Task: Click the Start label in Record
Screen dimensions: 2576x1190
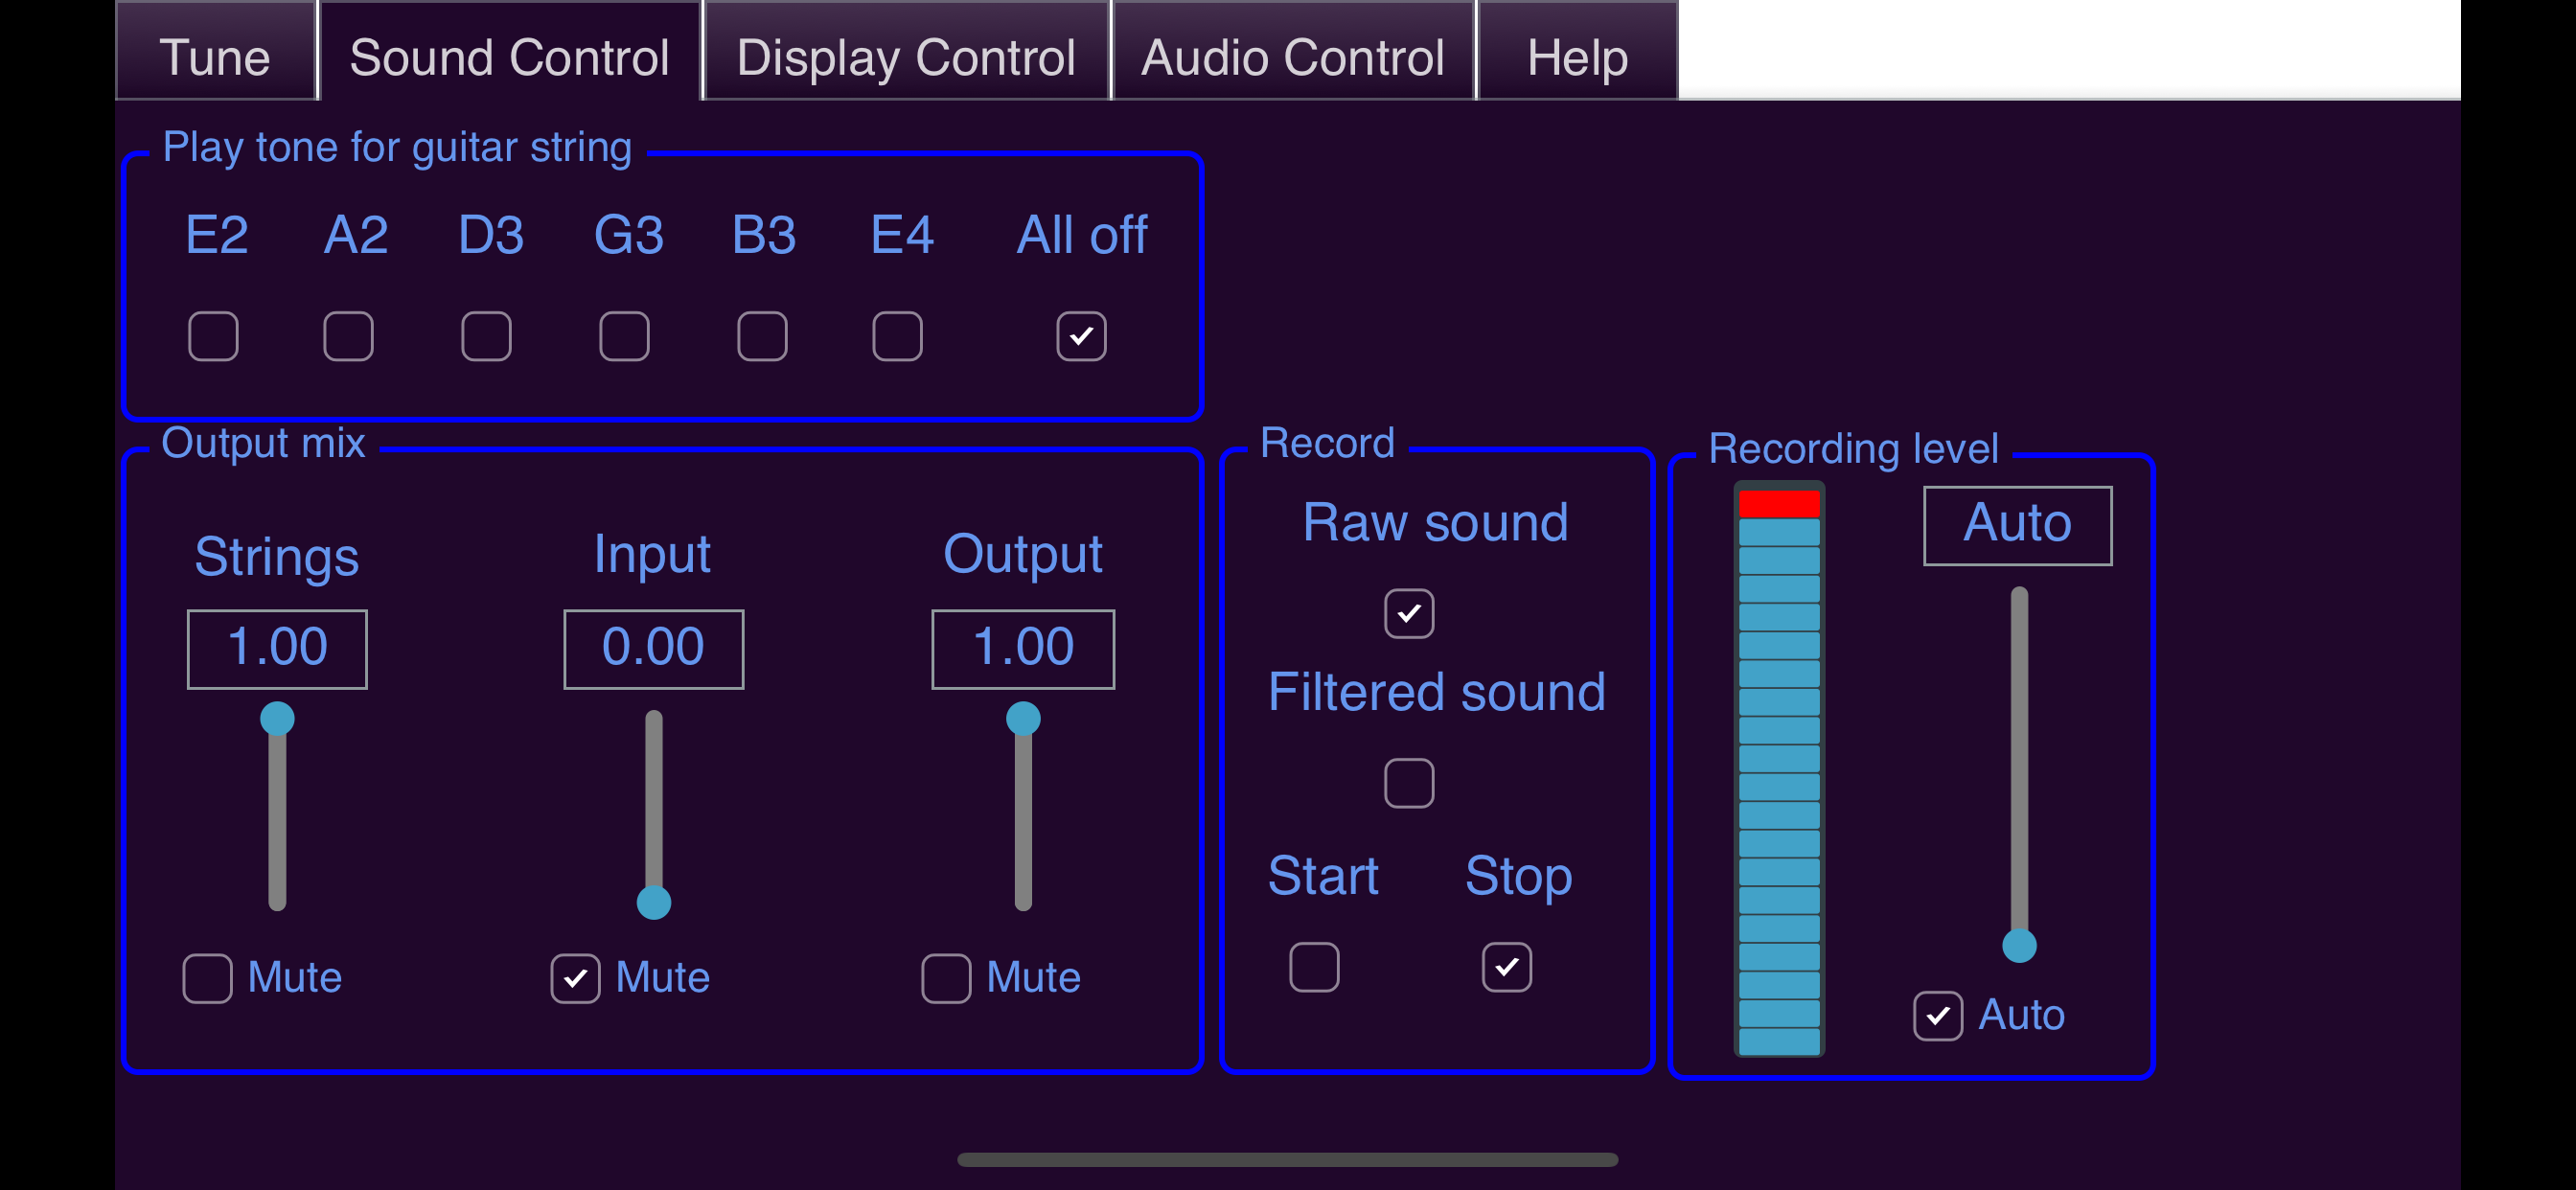Action: click(x=1323, y=876)
